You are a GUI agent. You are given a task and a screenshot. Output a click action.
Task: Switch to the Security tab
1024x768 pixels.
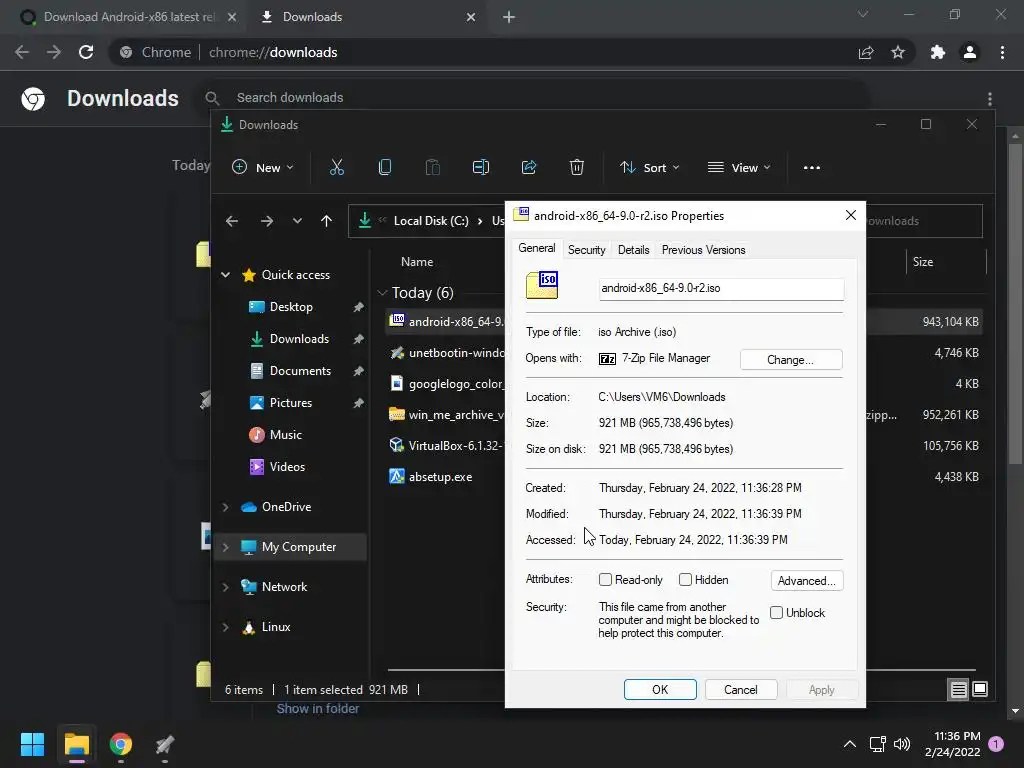tap(586, 249)
